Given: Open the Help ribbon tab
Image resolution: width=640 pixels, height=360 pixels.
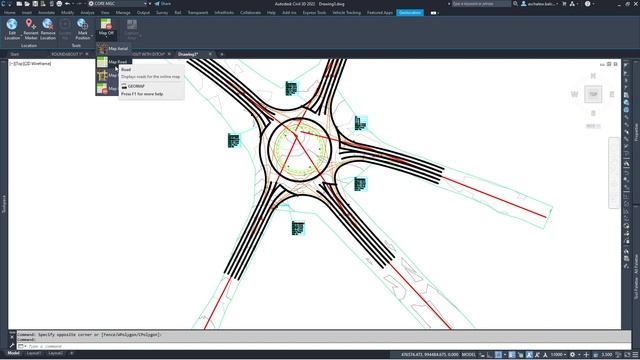Looking at the screenshot, I should (x=271, y=13).
